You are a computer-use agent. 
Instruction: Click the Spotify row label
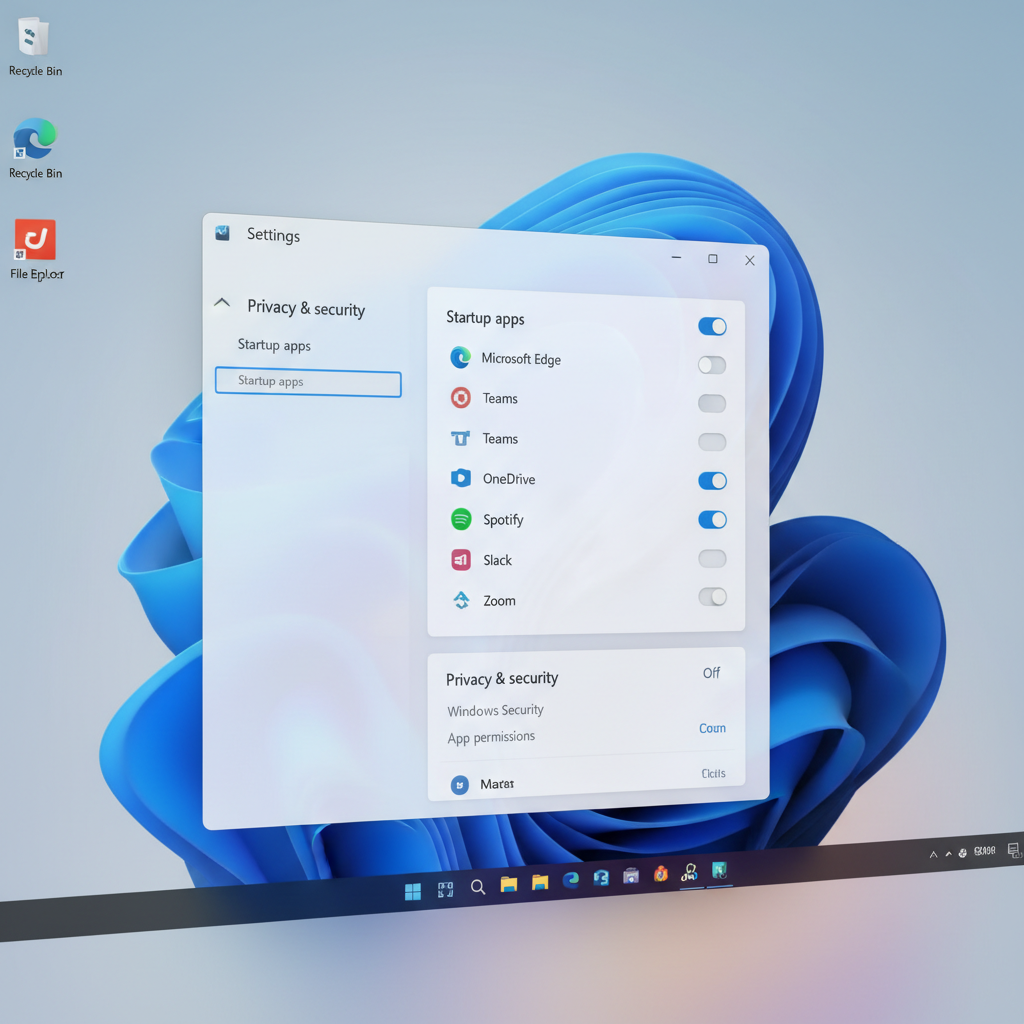[503, 520]
